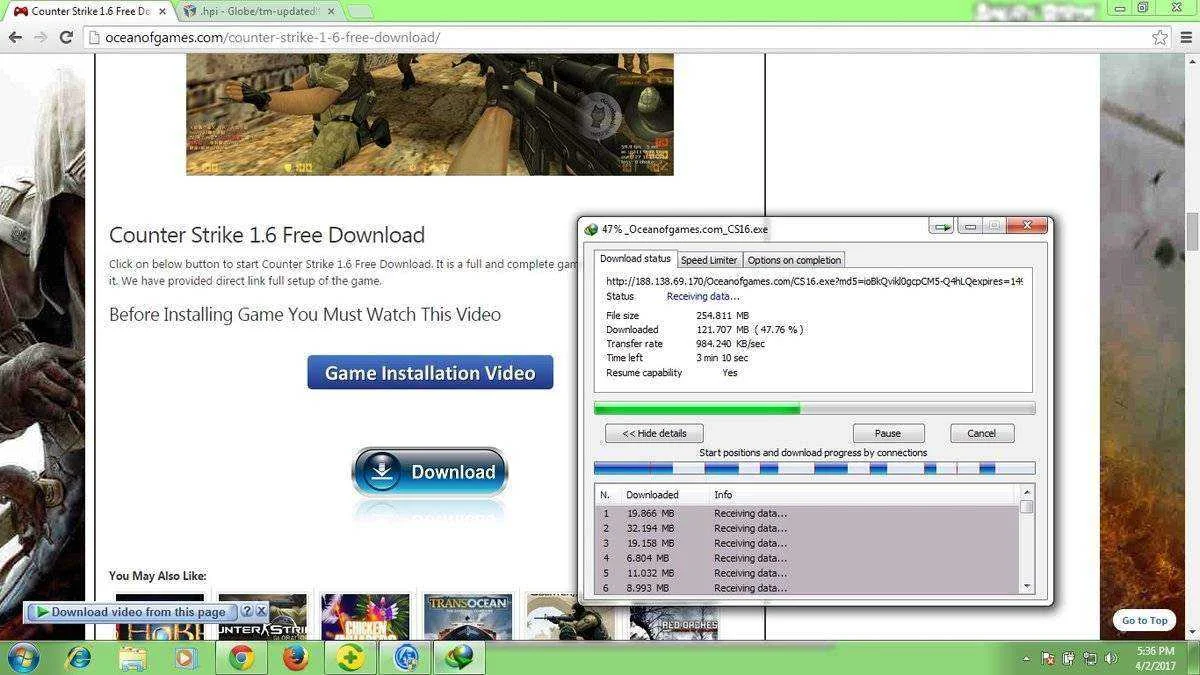
Task: Click the IDM icon in the download dialog title
Action: (591, 229)
